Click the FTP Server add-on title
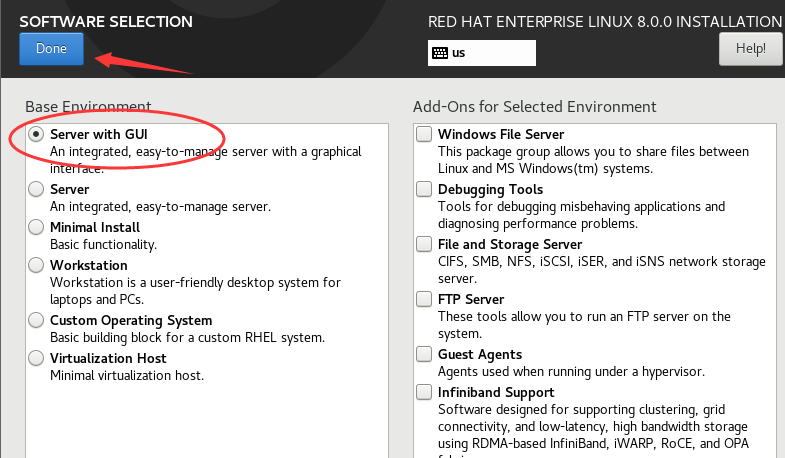Image resolution: width=785 pixels, height=458 pixels. click(471, 299)
